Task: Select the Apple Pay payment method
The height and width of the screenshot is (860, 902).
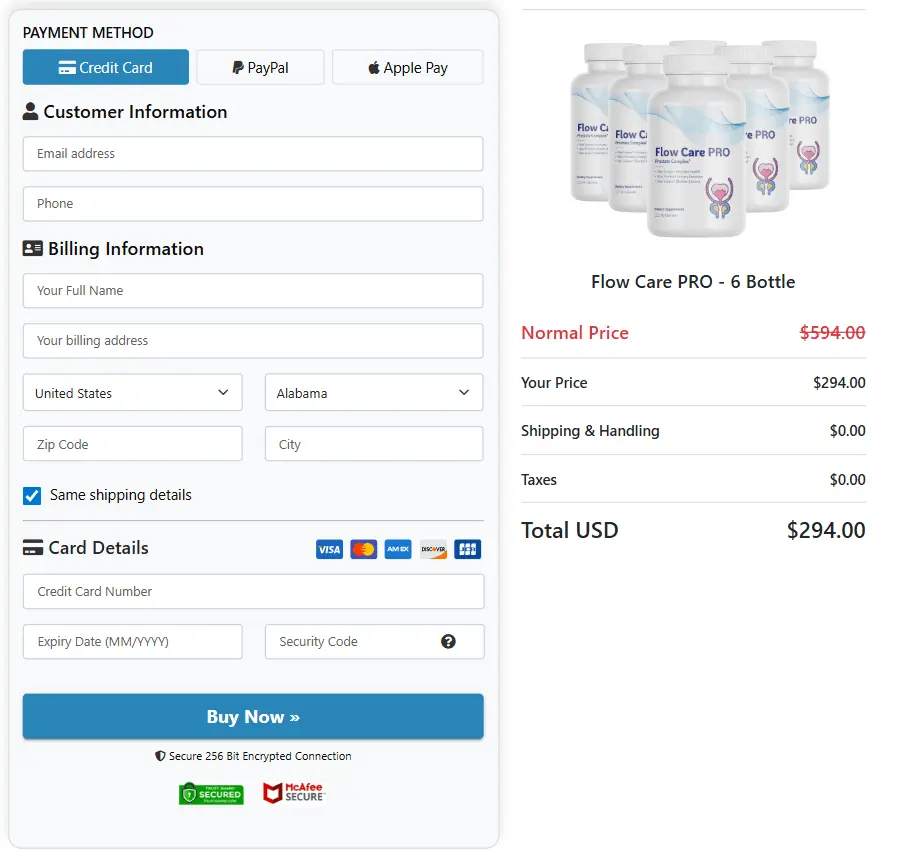Action: 407,67
